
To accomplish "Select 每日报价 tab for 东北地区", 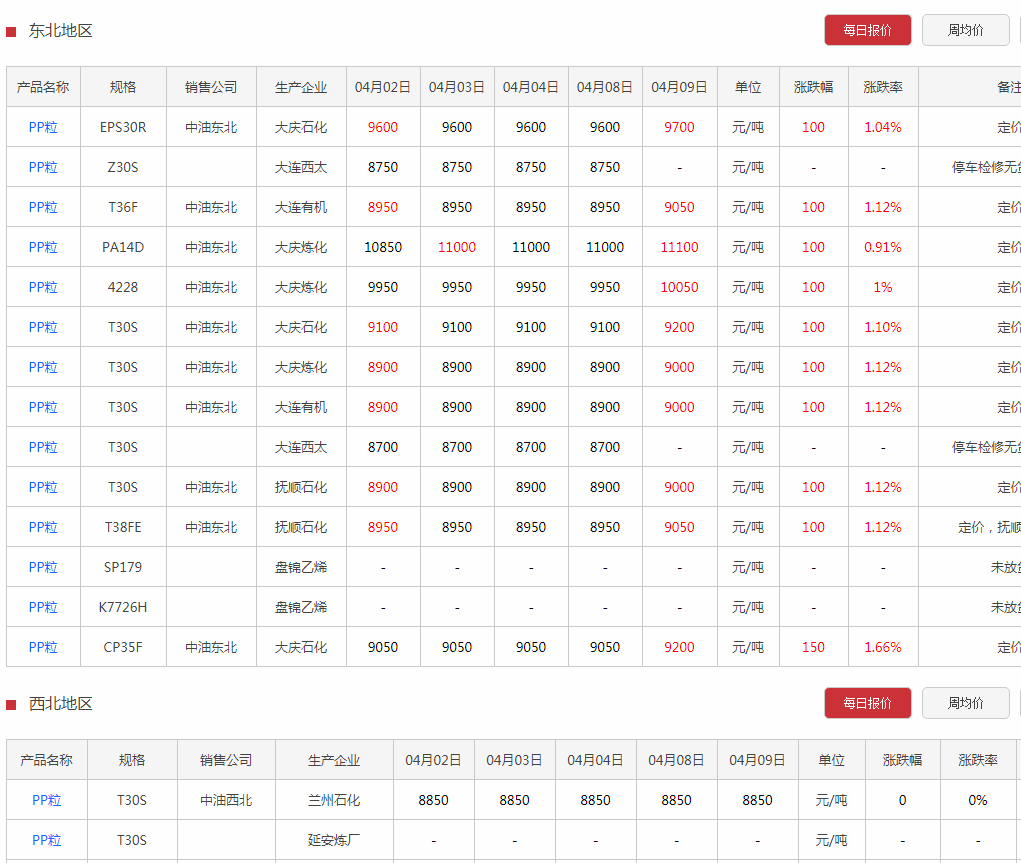I will click(867, 30).
